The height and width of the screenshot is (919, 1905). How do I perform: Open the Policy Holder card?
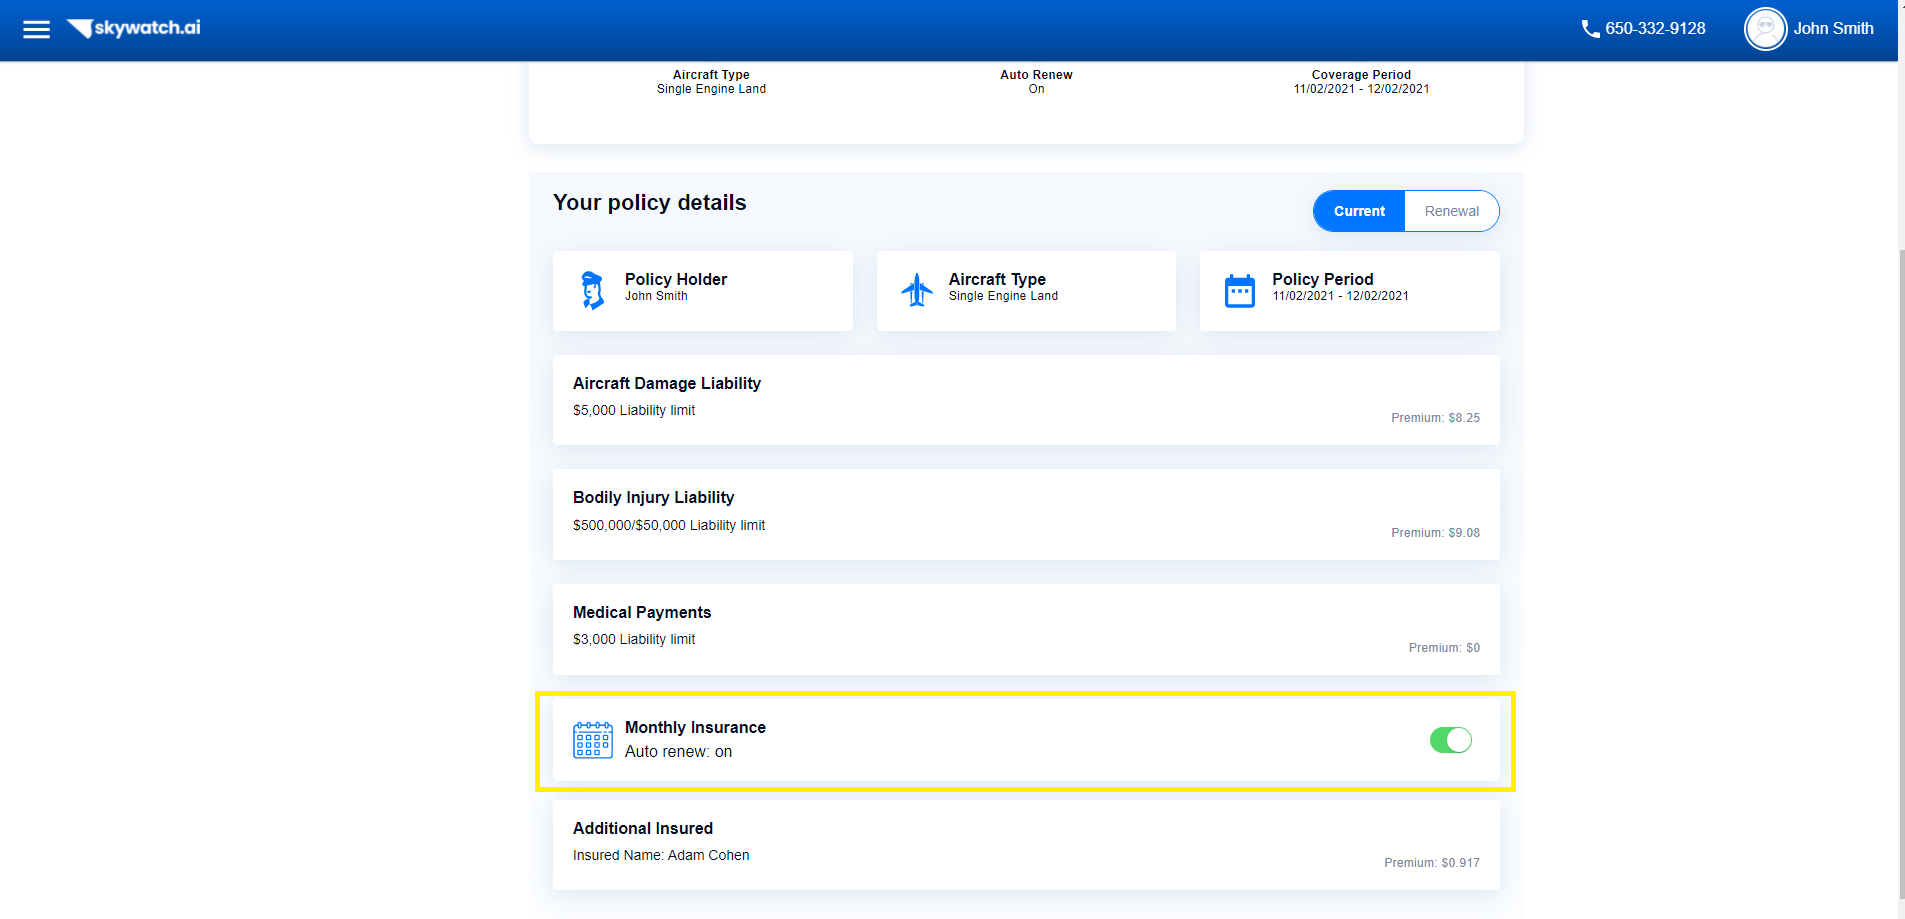coord(703,291)
